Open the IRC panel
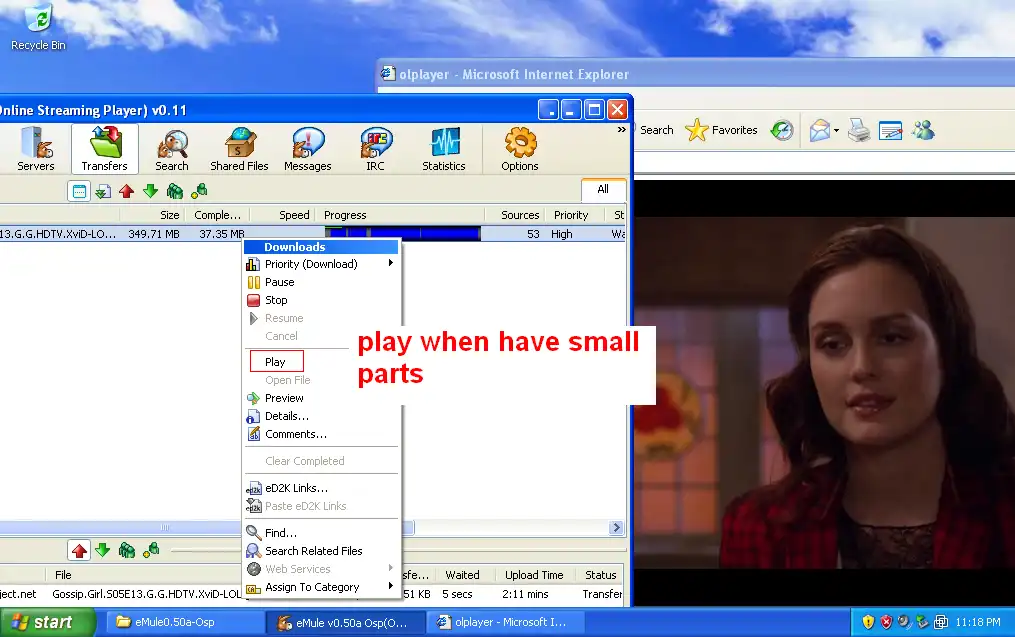This screenshot has width=1015, height=637. click(375, 150)
